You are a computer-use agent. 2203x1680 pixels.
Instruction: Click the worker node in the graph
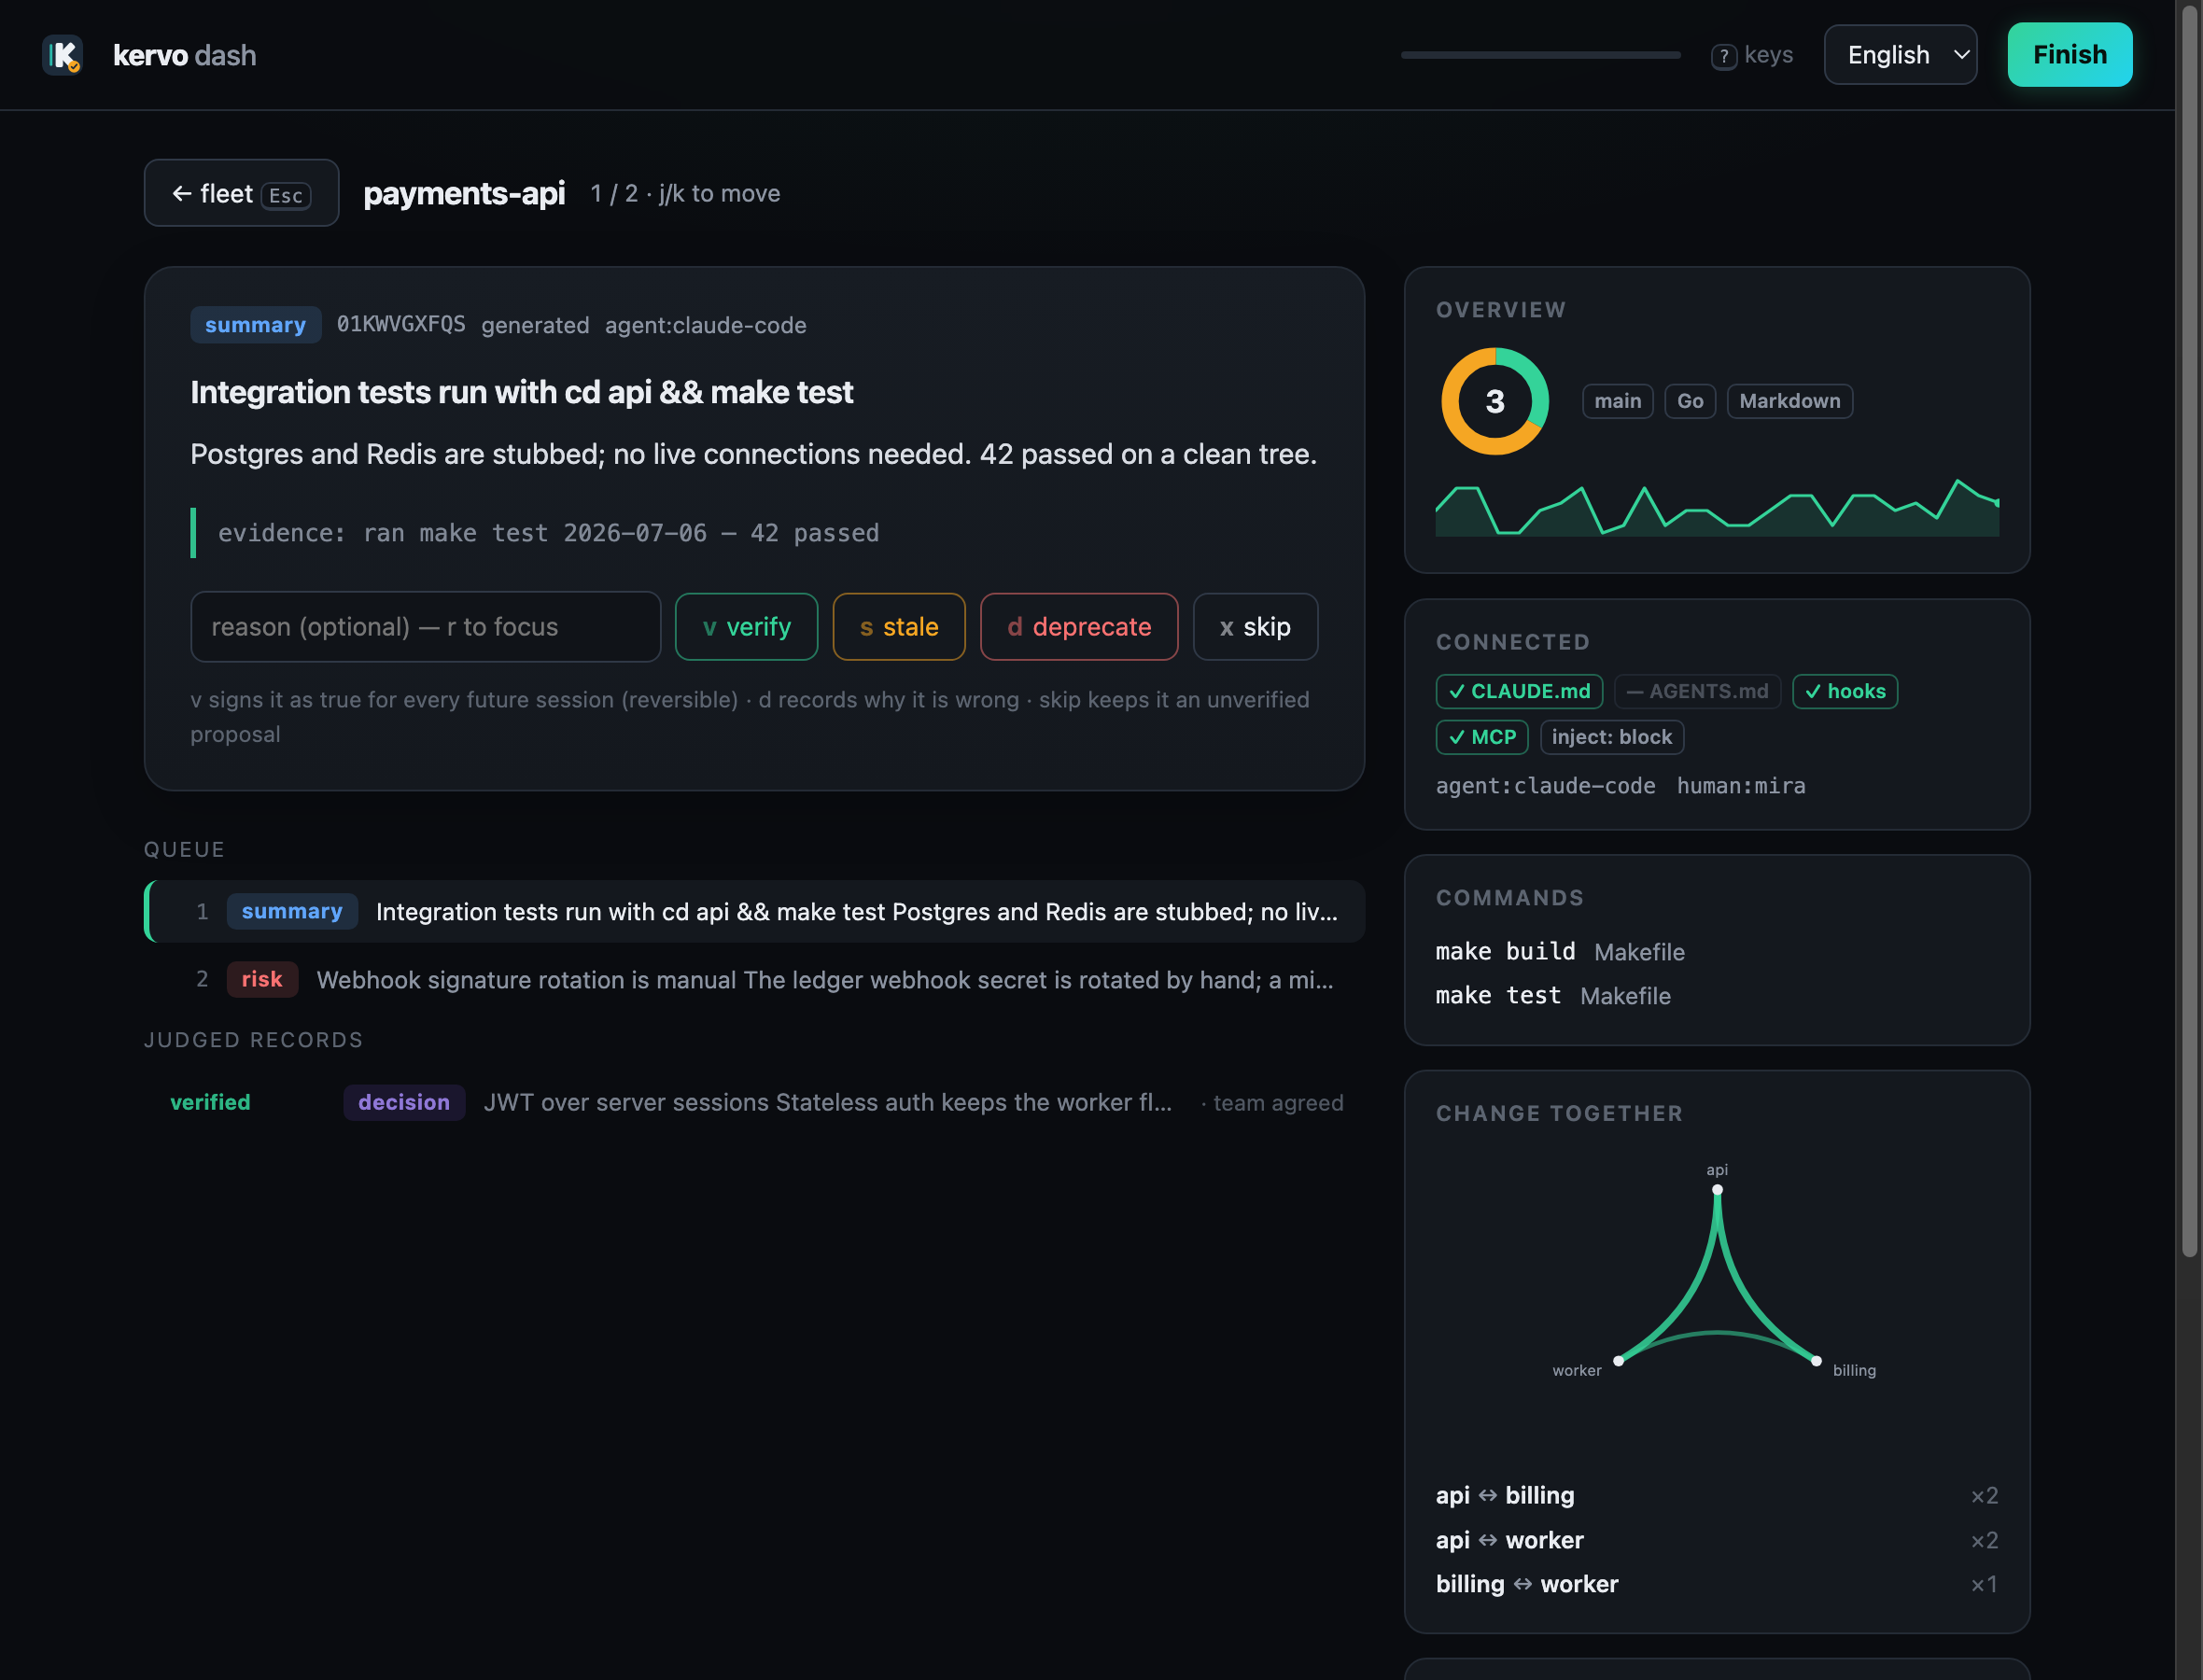(x=1618, y=1361)
